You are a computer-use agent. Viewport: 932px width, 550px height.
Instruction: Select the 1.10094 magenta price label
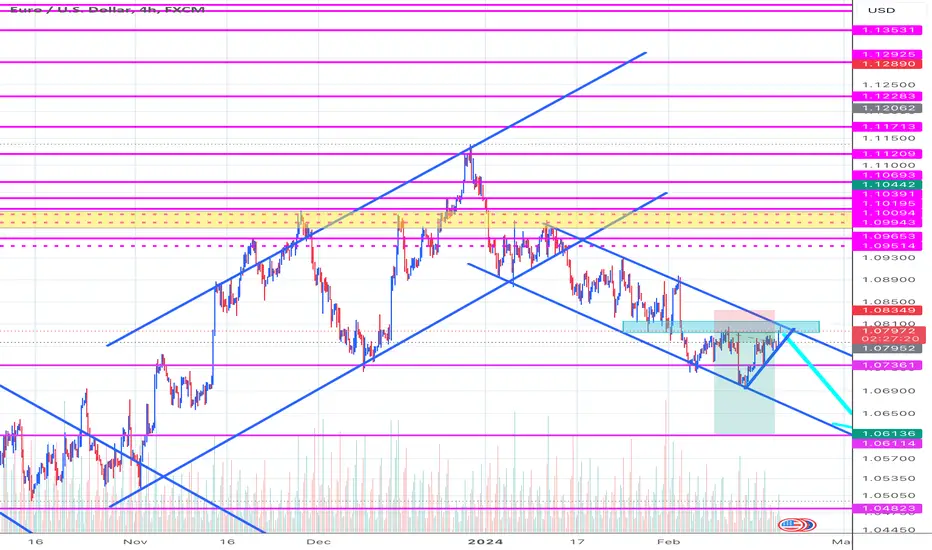point(887,213)
